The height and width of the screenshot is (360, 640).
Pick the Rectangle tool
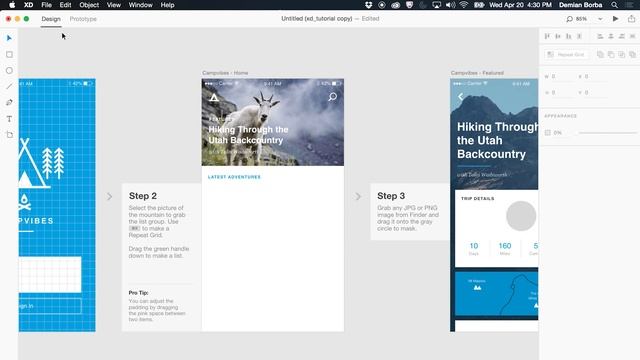tap(9, 54)
